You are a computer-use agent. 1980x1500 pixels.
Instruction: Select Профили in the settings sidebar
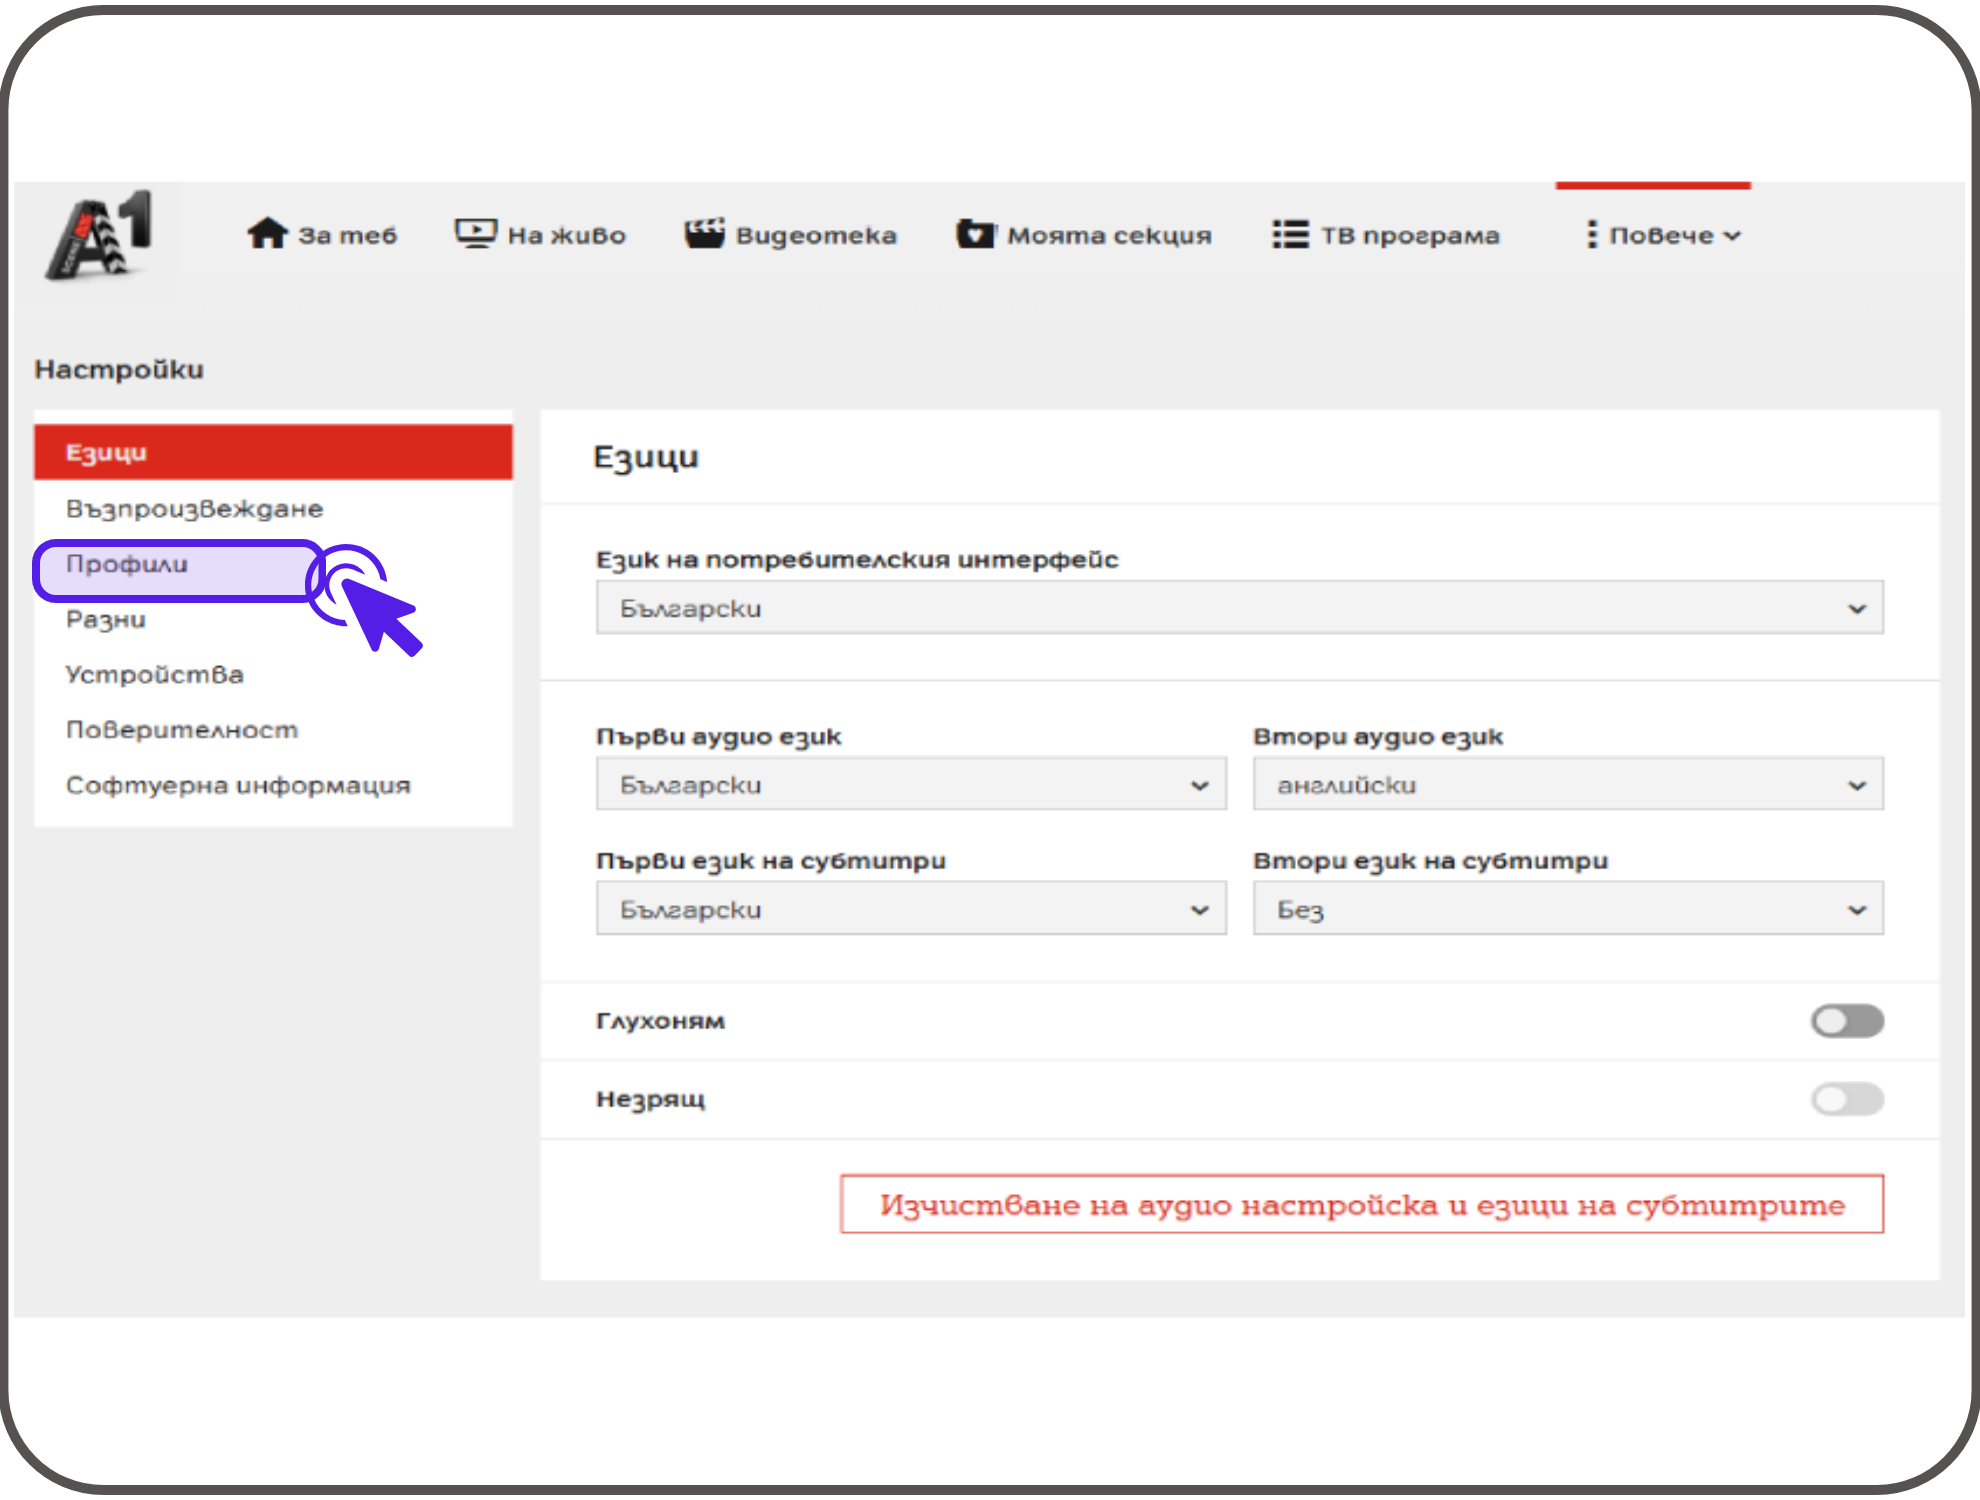tap(127, 564)
